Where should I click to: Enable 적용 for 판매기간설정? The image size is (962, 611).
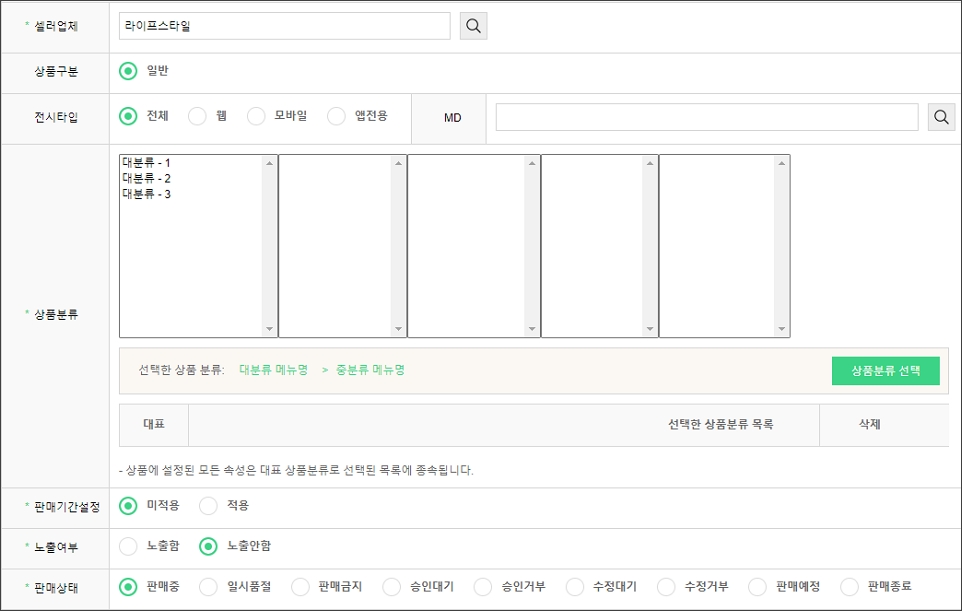pyautogui.click(x=208, y=506)
